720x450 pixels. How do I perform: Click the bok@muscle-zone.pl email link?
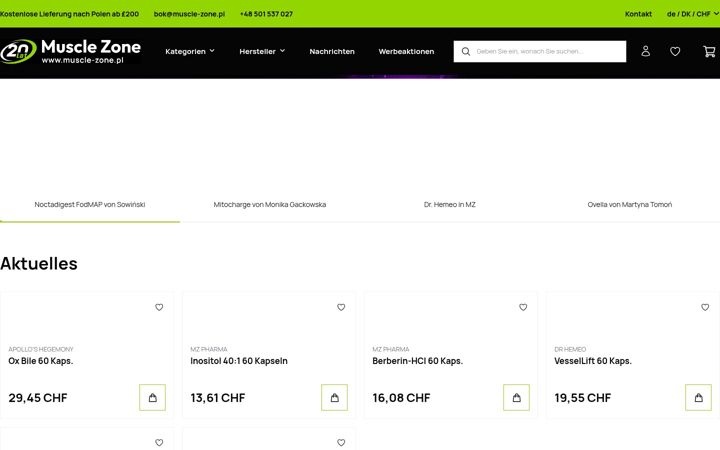pyautogui.click(x=189, y=14)
